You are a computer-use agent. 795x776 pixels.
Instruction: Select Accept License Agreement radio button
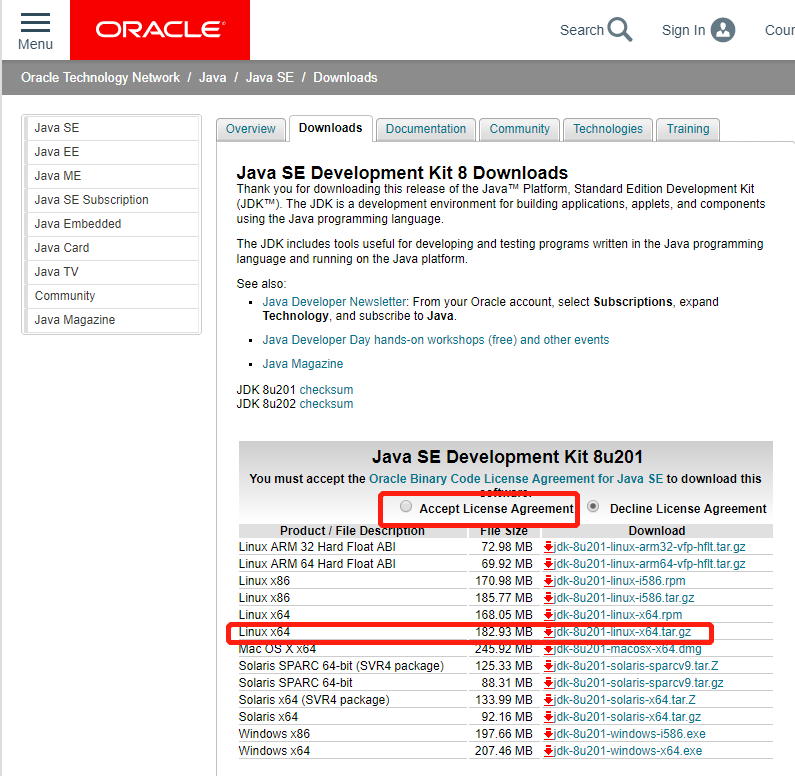[x=406, y=506]
